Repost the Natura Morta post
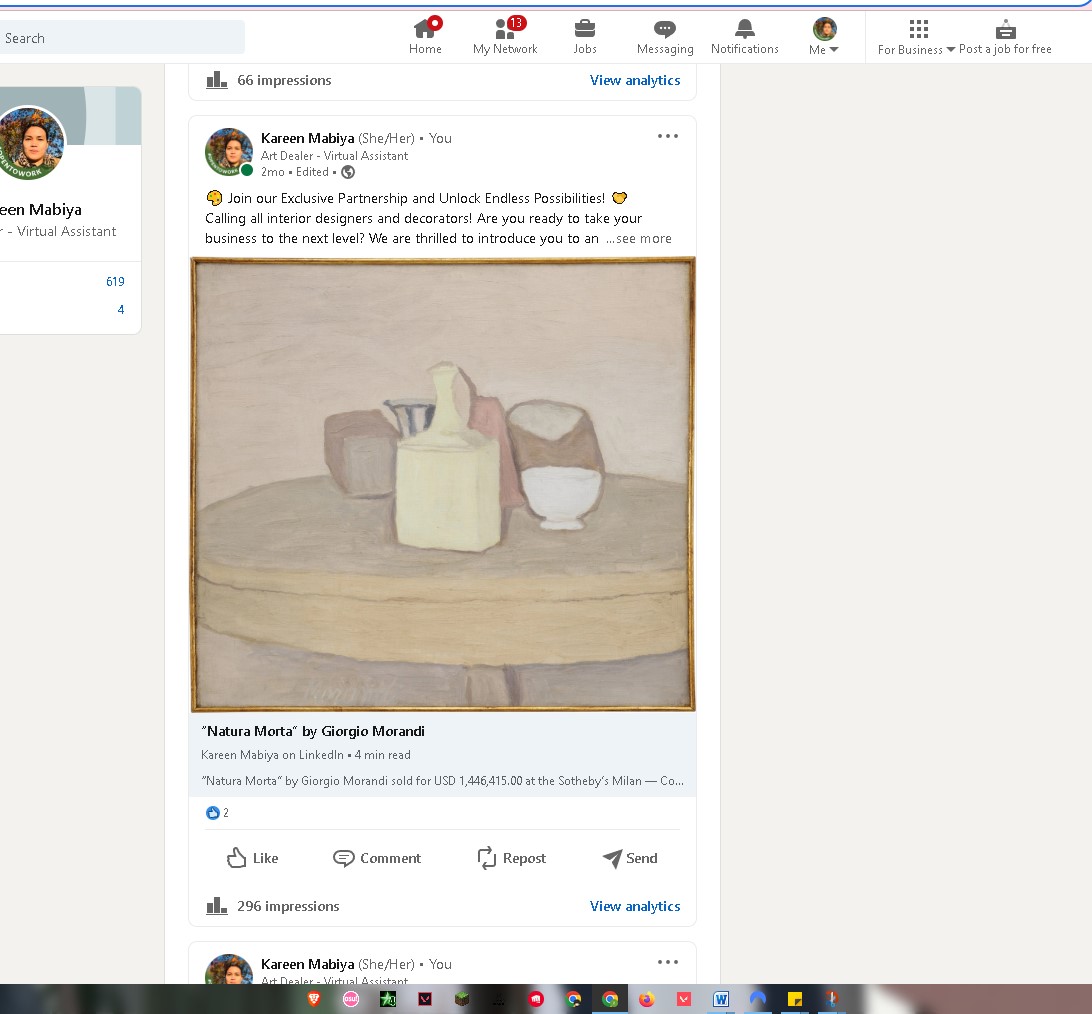1092x1014 pixels. [x=512, y=858]
